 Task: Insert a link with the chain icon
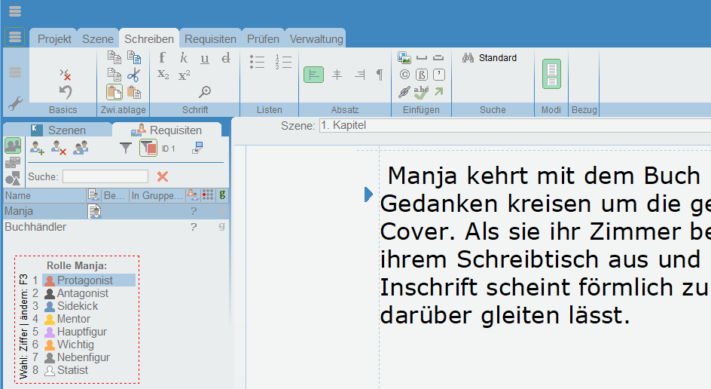[x=404, y=92]
